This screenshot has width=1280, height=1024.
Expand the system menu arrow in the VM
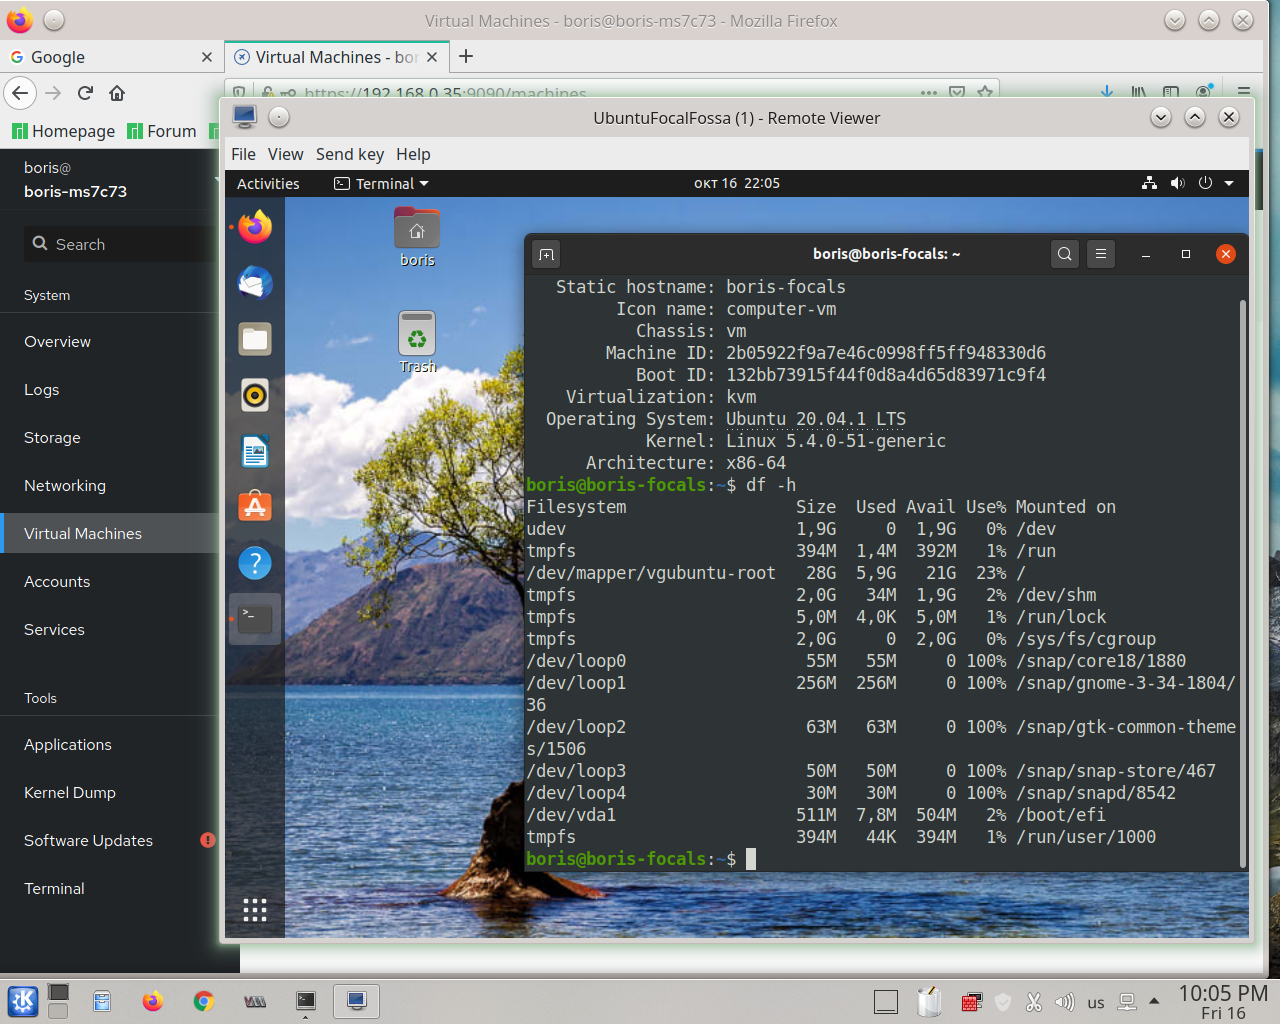click(x=1228, y=183)
